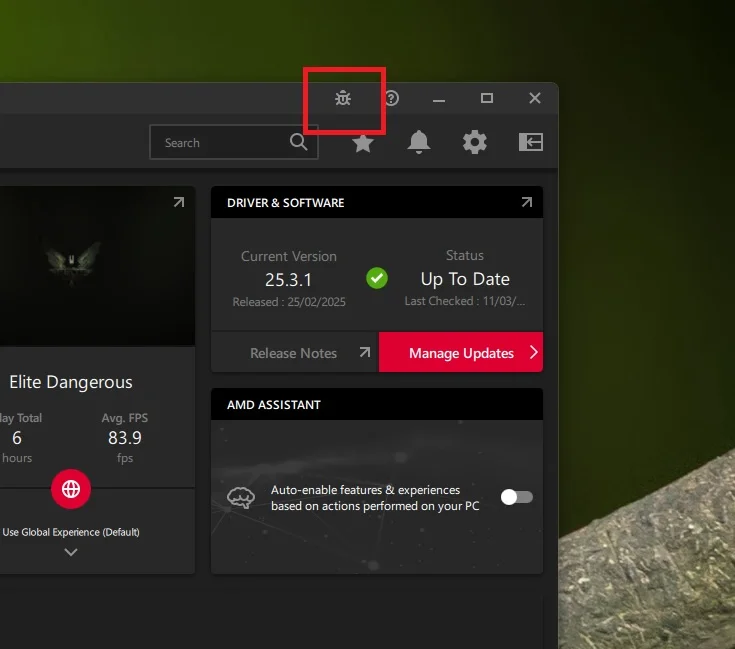The width and height of the screenshot is (735, 649).
Task: Toggle the sidebar panel icon
Action: pyautogui.click(x=531, y=142)
